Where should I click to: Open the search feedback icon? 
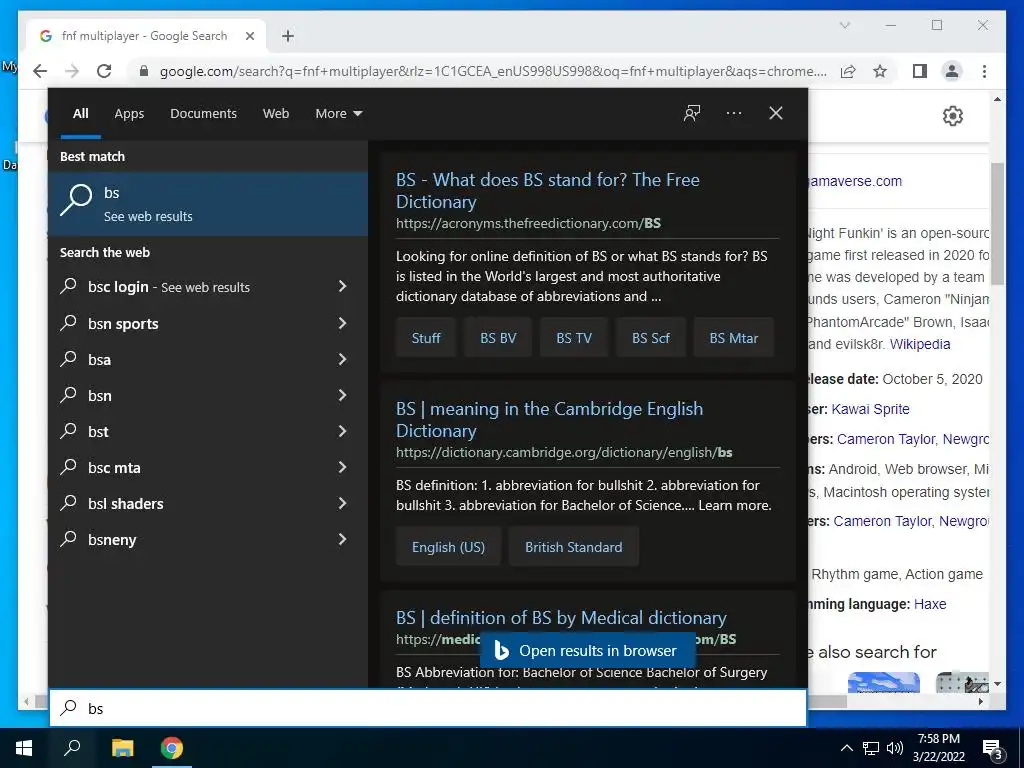pyautogui.click(x=692, y=113)
